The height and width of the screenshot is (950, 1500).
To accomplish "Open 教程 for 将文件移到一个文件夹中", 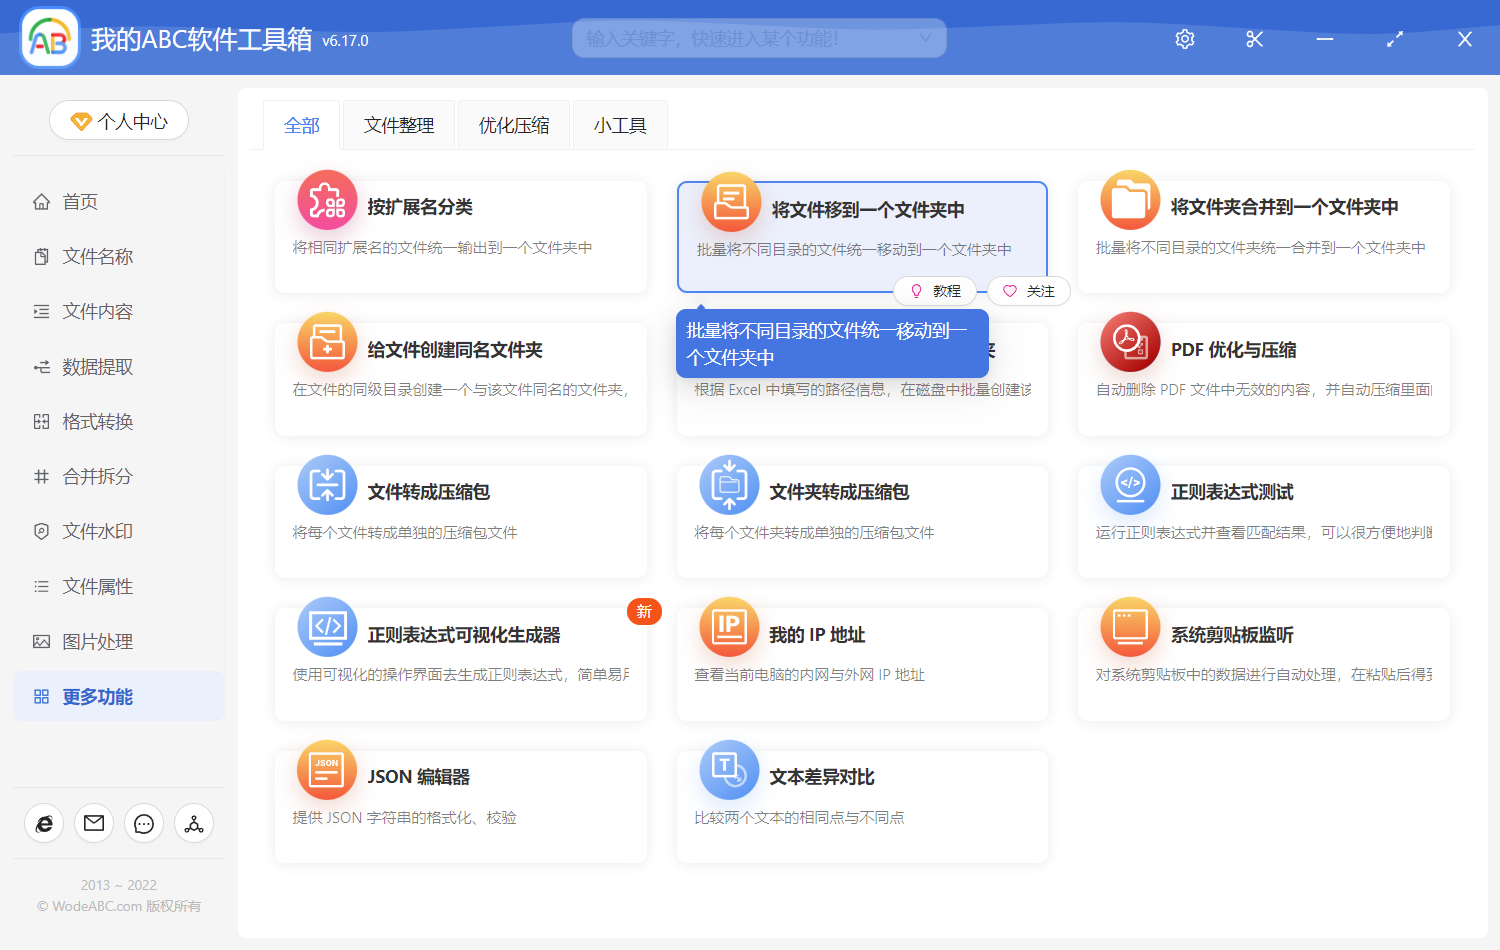I will pos(935,290).
